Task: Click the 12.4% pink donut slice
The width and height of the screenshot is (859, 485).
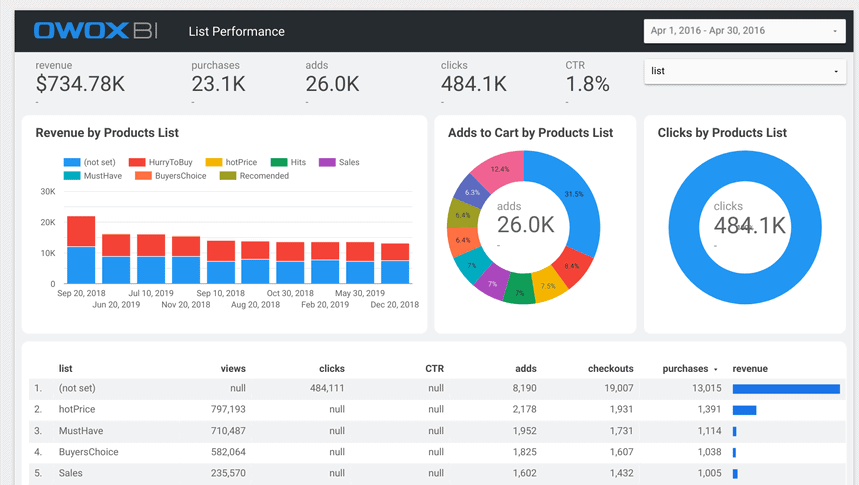Action: 500,169
